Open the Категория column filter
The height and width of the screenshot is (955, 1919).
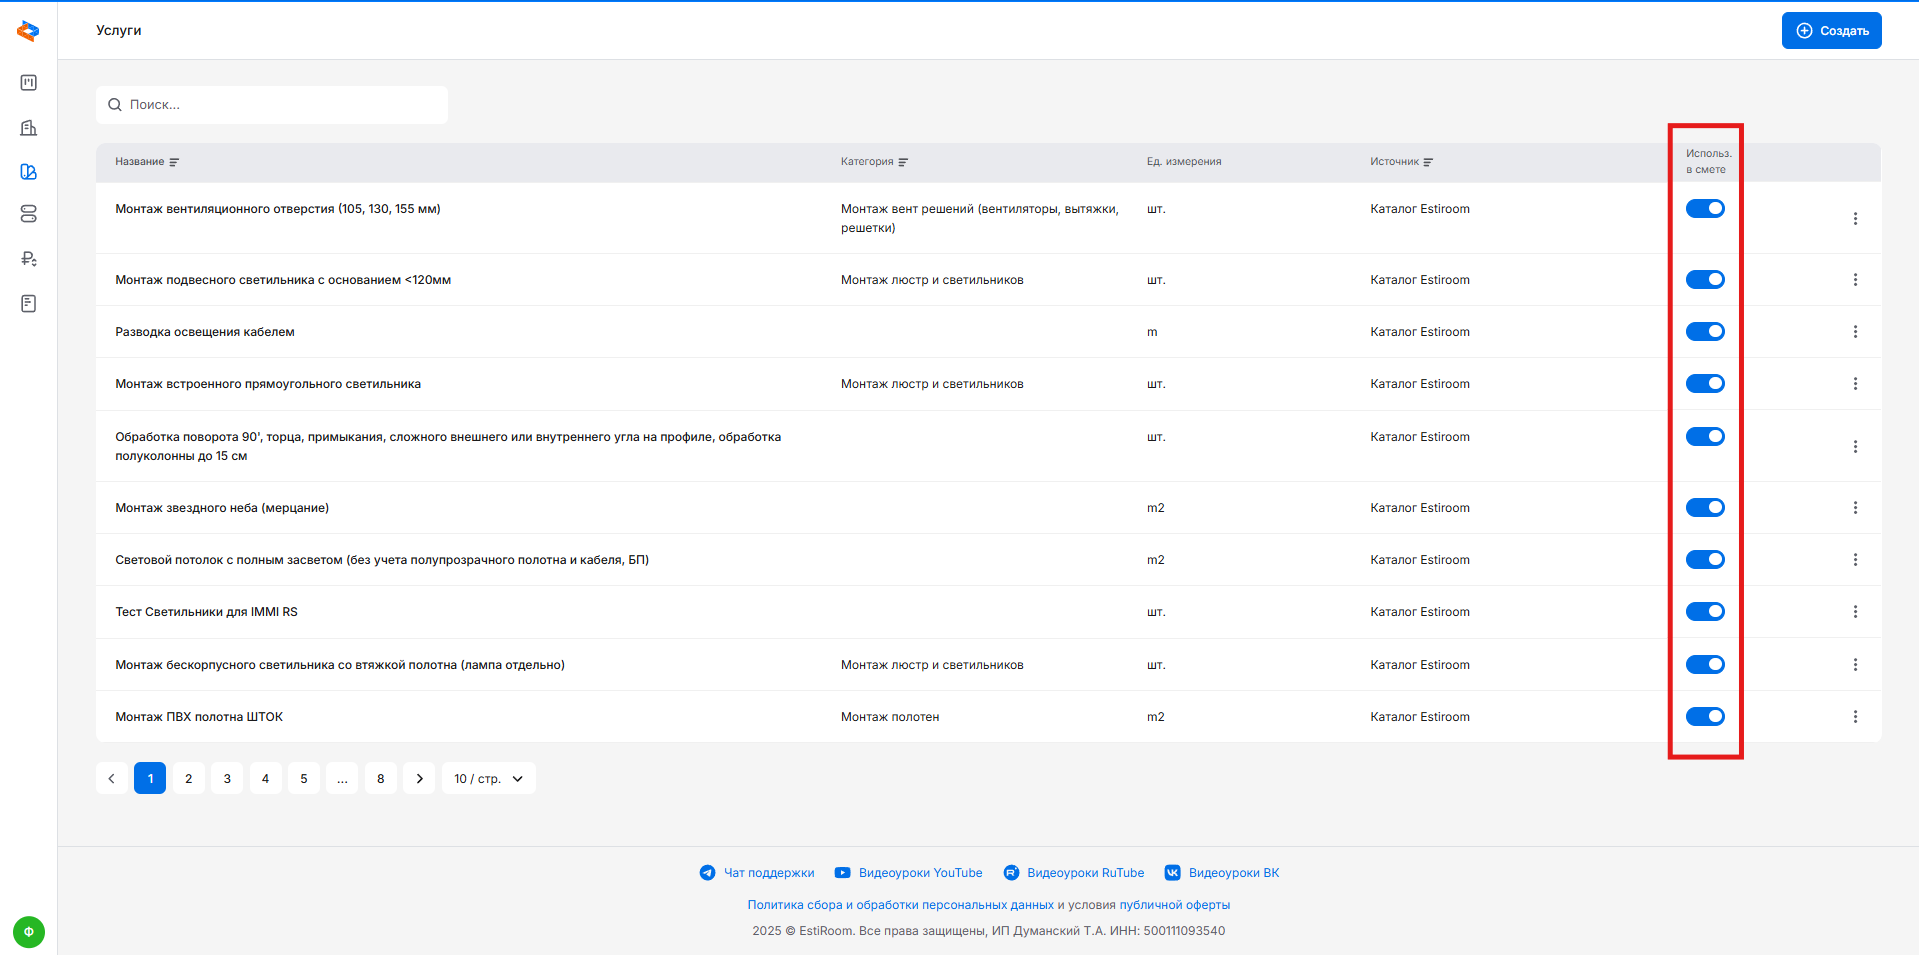[903, 162]
